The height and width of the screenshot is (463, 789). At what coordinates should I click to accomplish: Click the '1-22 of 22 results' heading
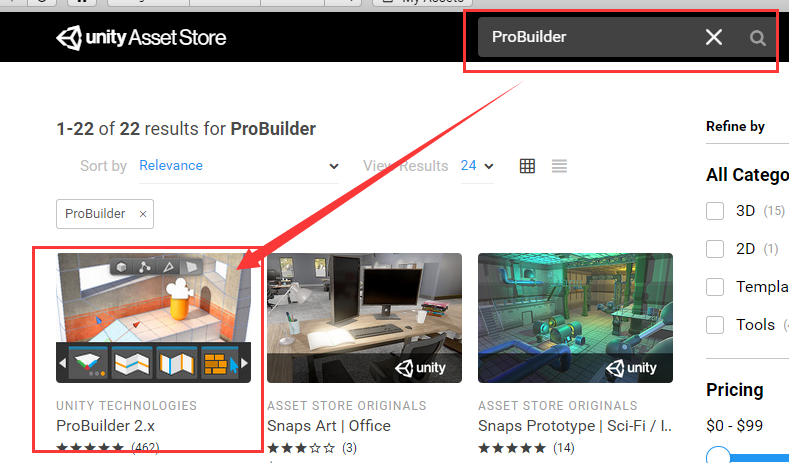pyautogui.click(x=186, y=129)
